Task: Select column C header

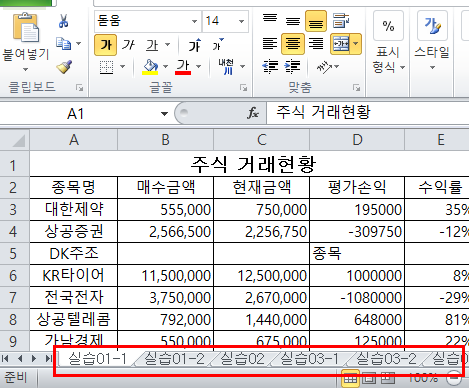Action: tap(262, 140)
